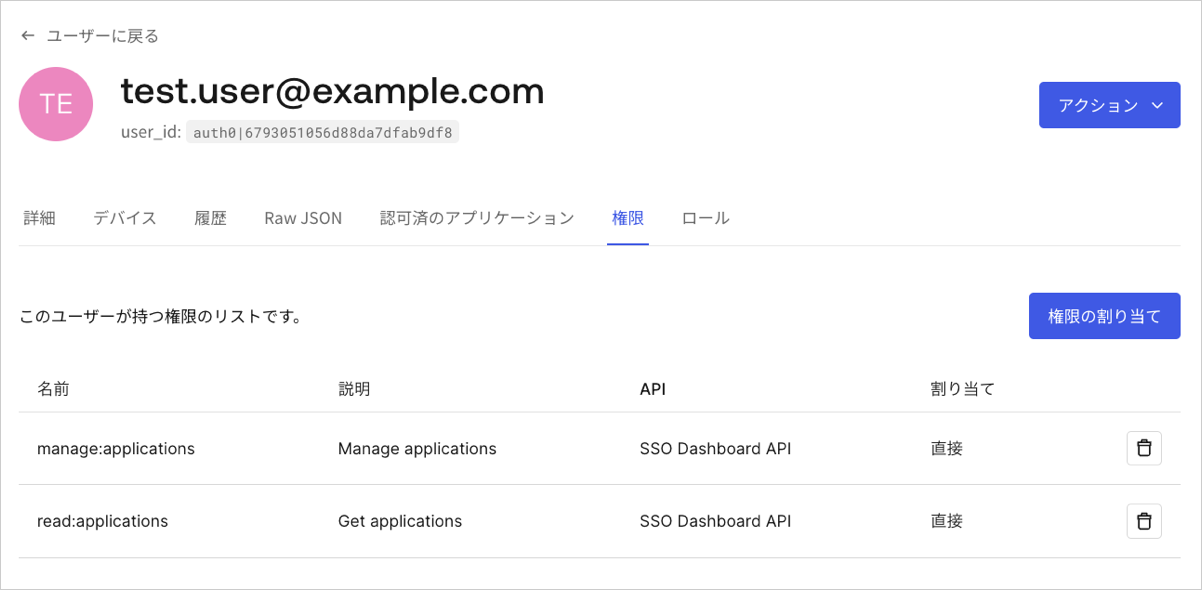The height and width of the screenshot is (590, 1202).
Task: Click the test.user@example.com heading
Action: click(332, 91)
